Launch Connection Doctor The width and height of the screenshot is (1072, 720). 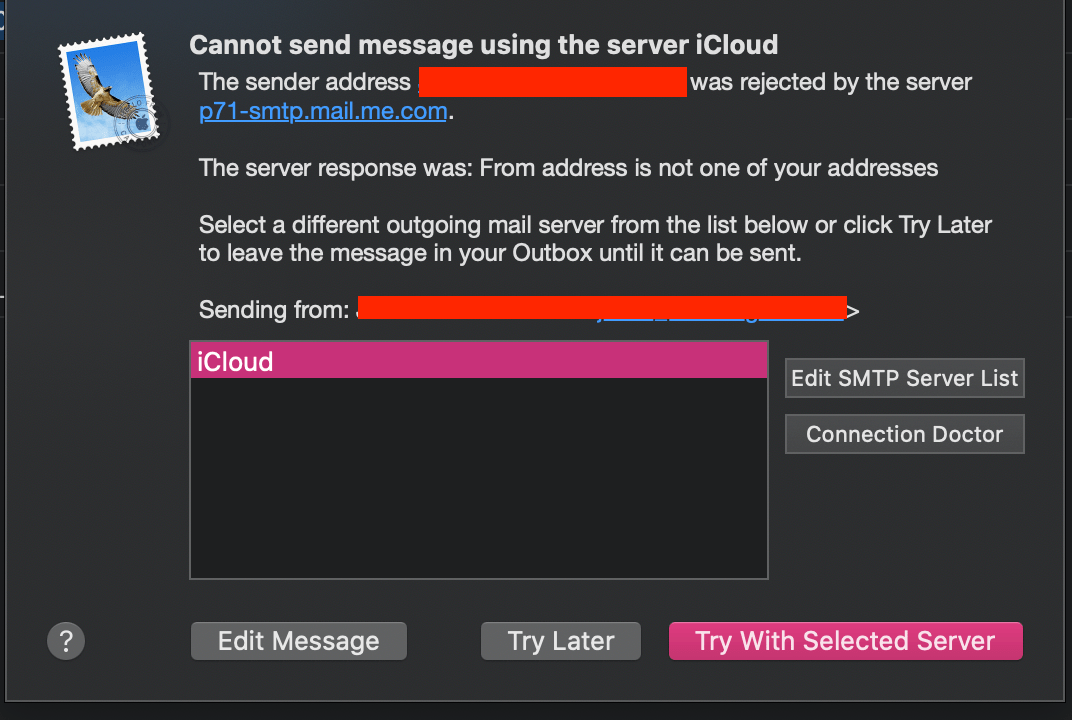(x=904, y=434)
